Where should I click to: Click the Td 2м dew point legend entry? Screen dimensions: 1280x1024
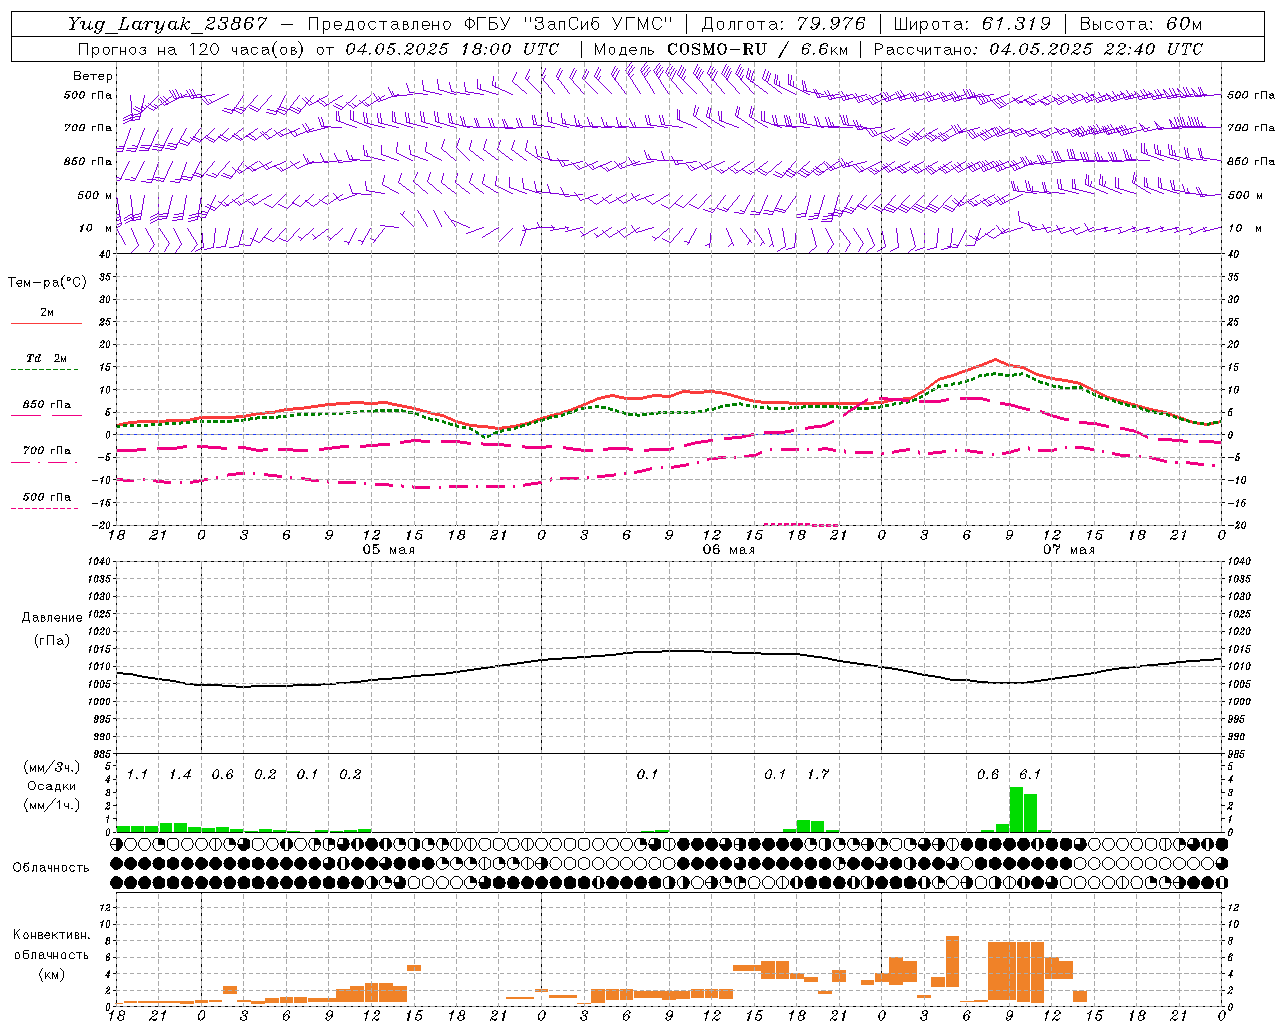click(47, 358)
